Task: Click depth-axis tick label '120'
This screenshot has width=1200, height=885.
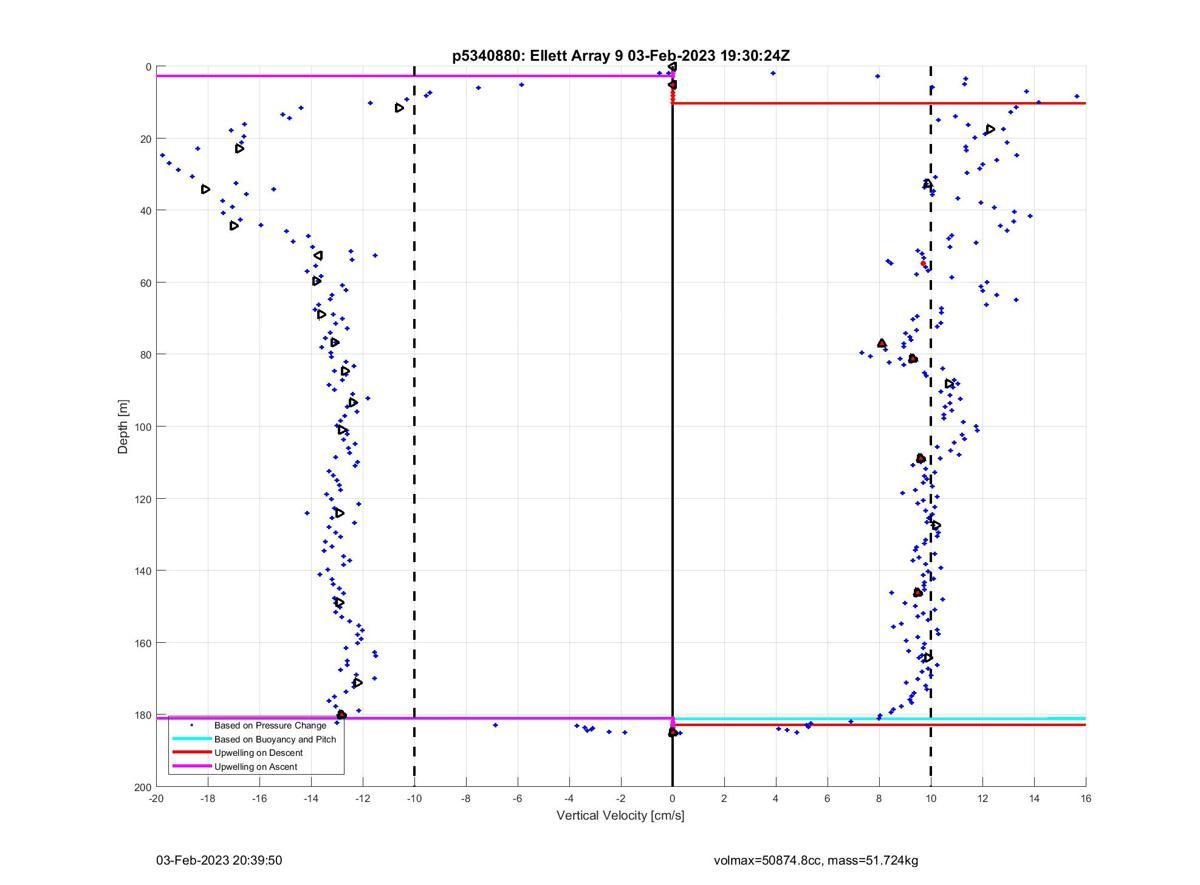Action: [x=142, y=499]
